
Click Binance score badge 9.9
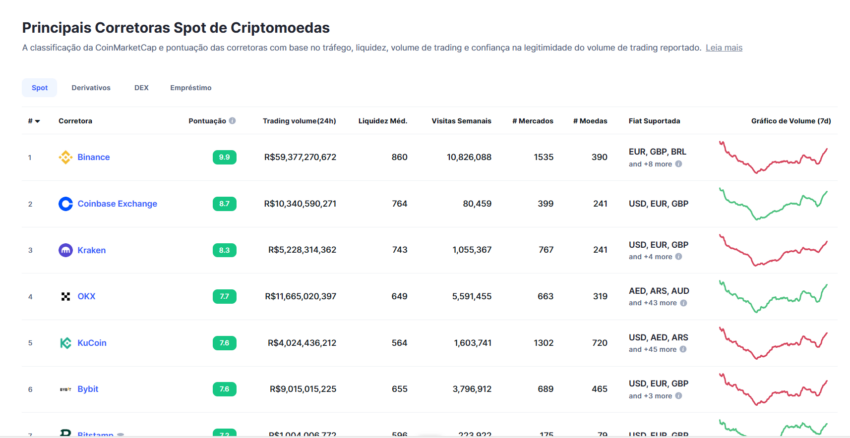click(224, 157)
